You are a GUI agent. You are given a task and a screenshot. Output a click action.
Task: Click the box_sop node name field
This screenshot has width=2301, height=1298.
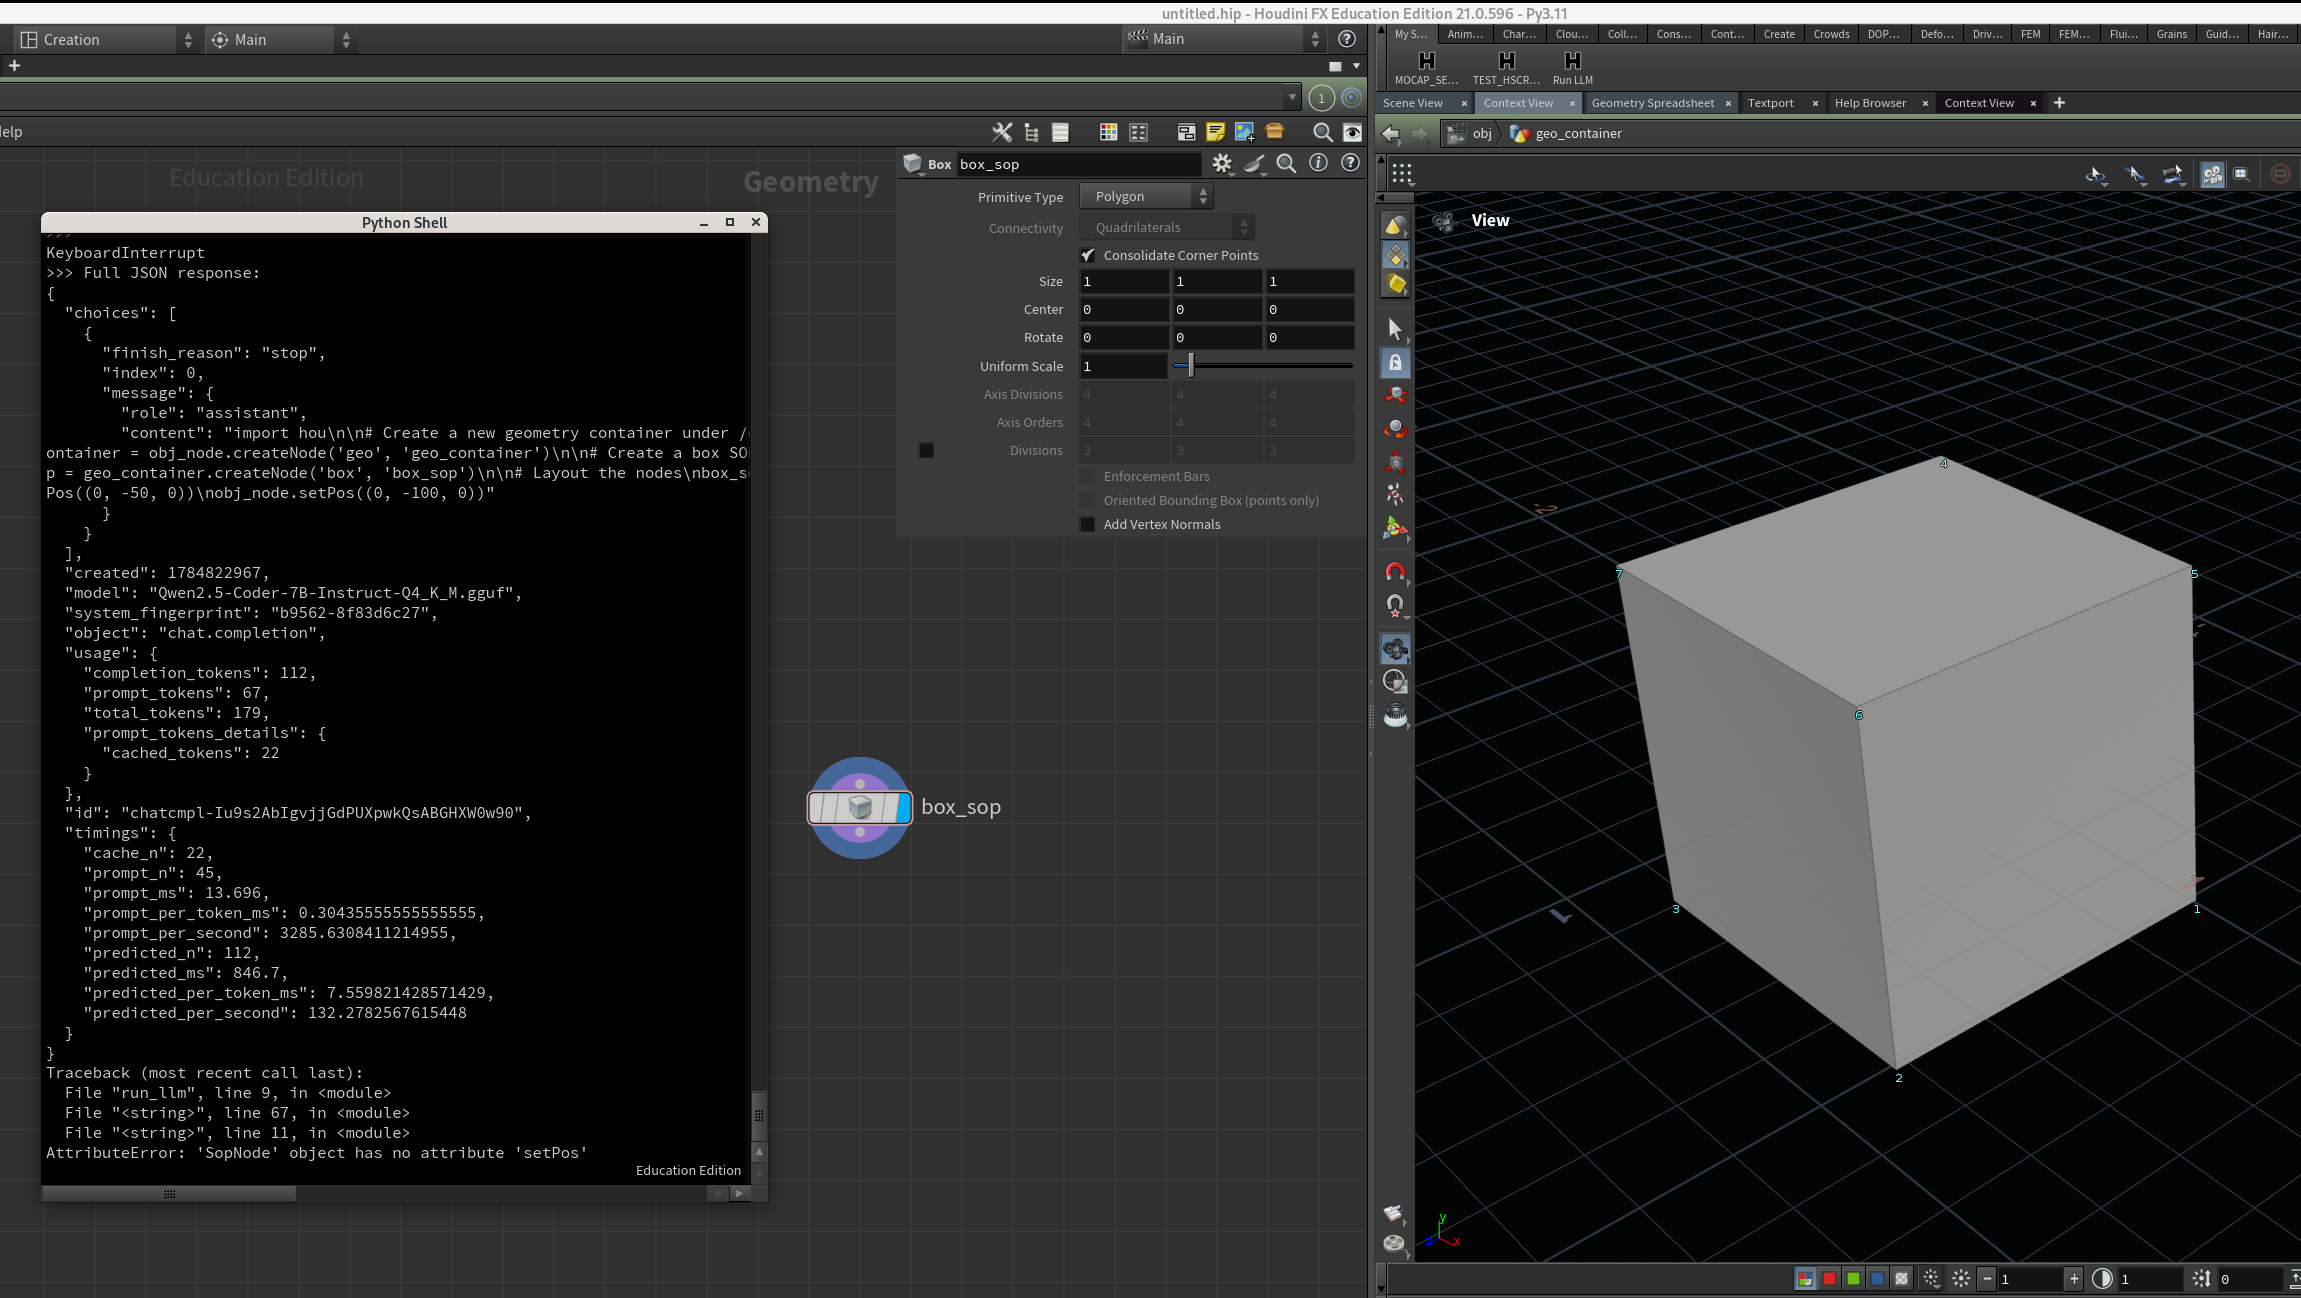1078,164
